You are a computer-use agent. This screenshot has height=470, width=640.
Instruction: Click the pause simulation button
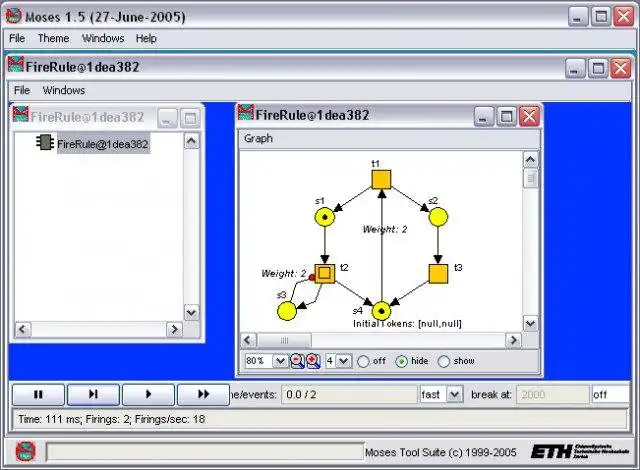(x=38, y=395)
